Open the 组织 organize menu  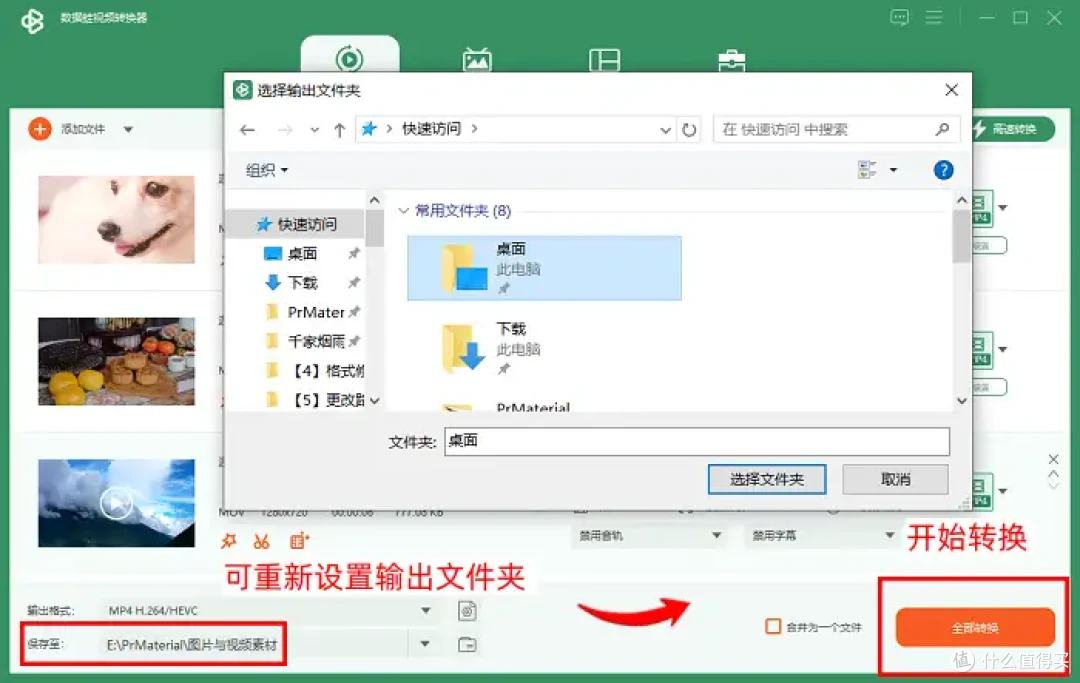(267, 170)
